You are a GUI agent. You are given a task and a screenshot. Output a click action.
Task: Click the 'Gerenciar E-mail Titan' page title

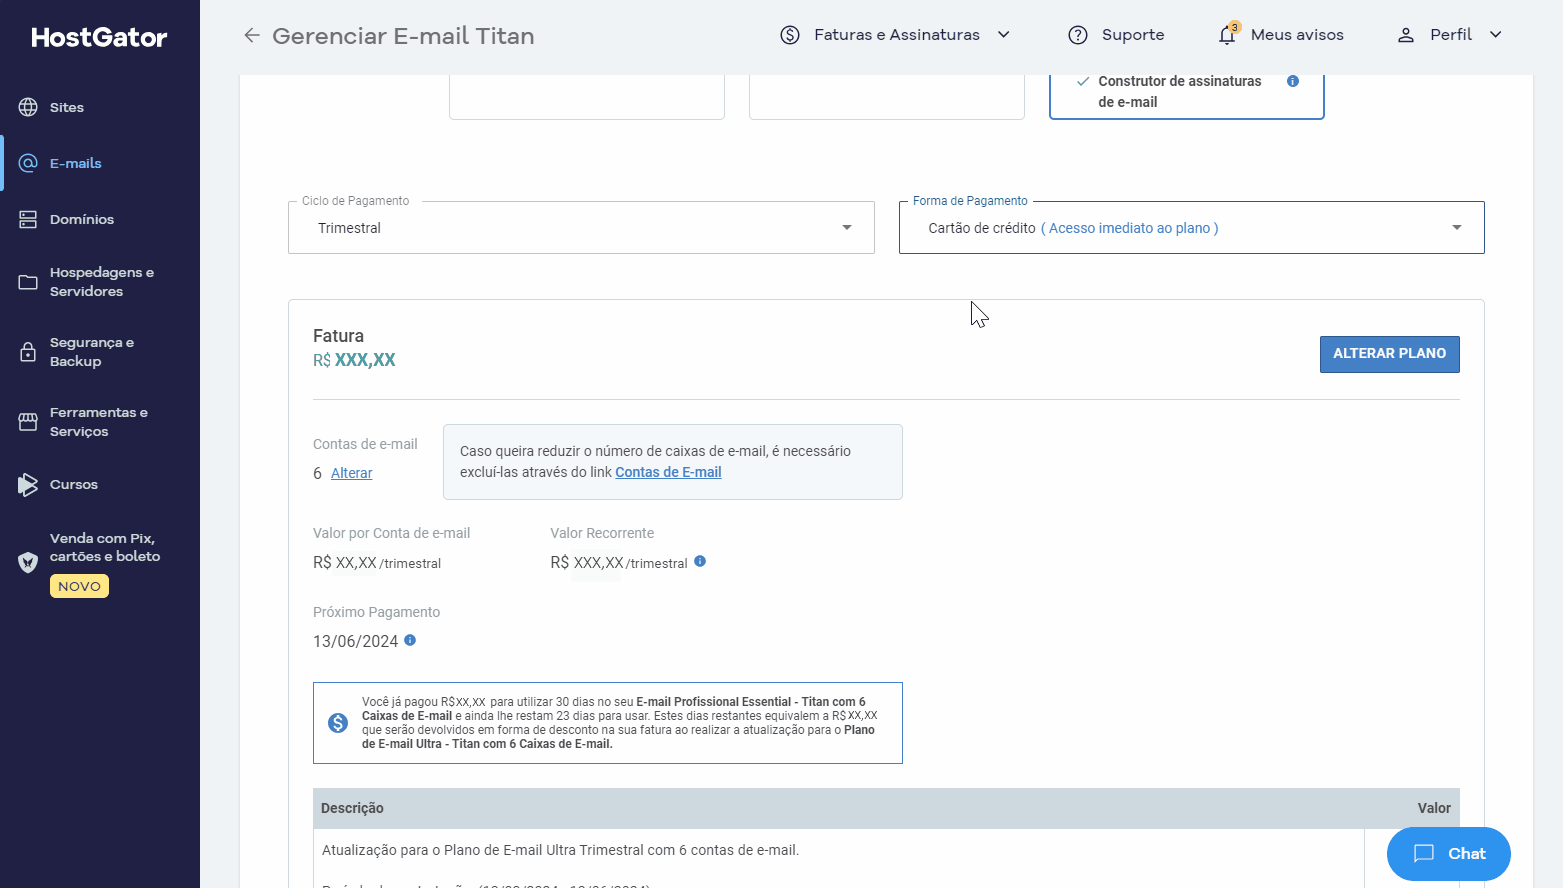click(403, 36)
